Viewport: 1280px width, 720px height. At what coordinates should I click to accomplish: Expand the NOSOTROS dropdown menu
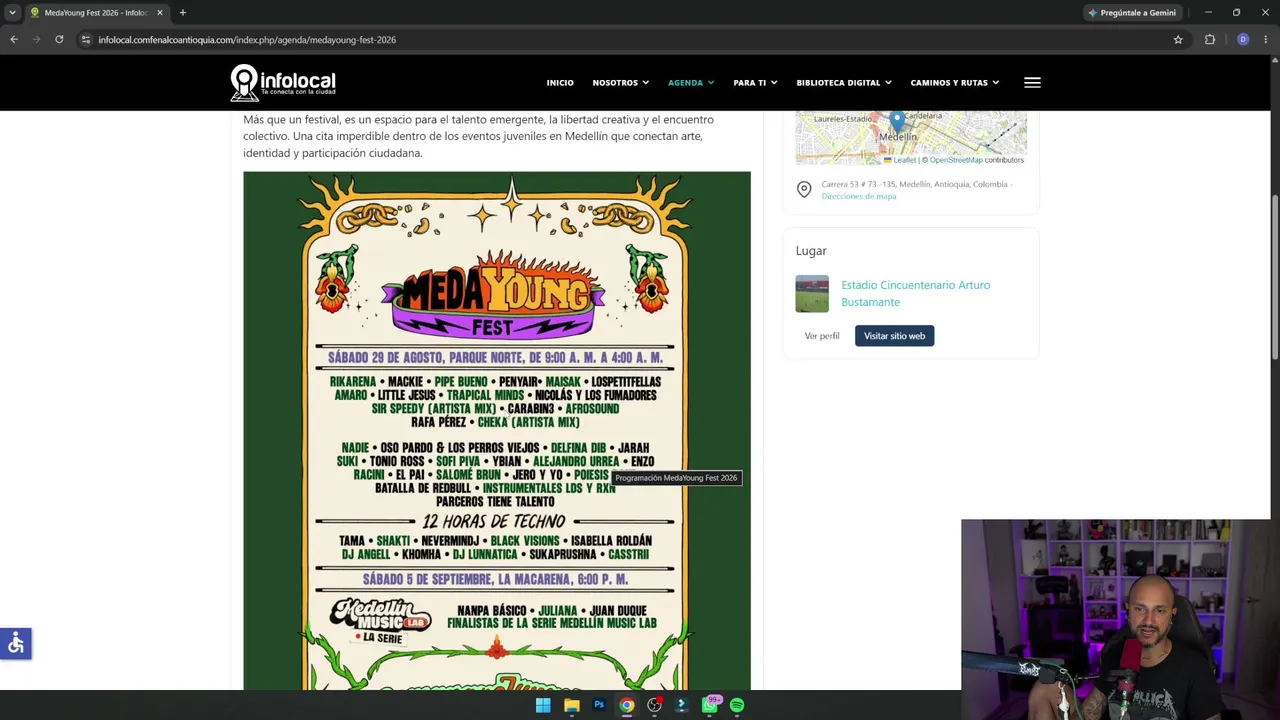click(x=620, y=83)
